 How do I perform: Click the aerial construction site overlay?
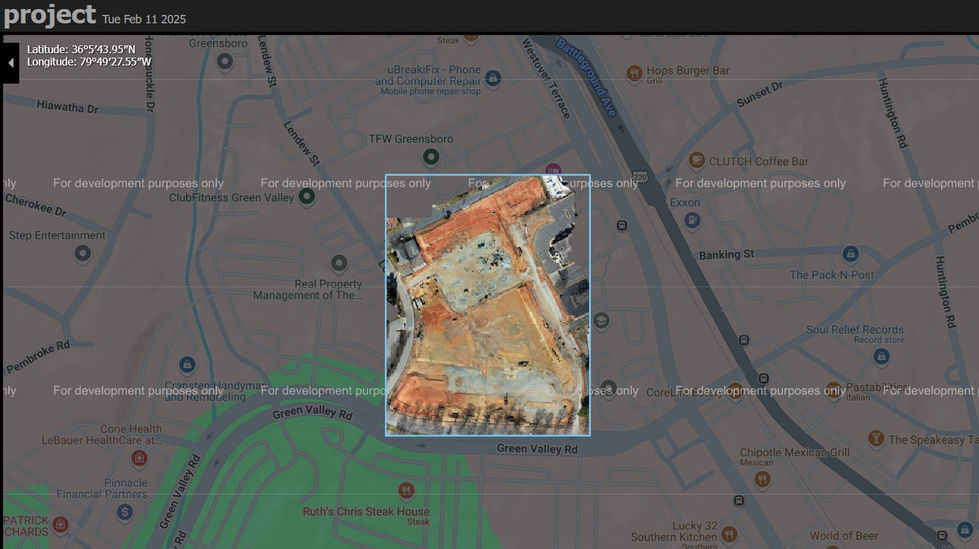coord(488,305)
